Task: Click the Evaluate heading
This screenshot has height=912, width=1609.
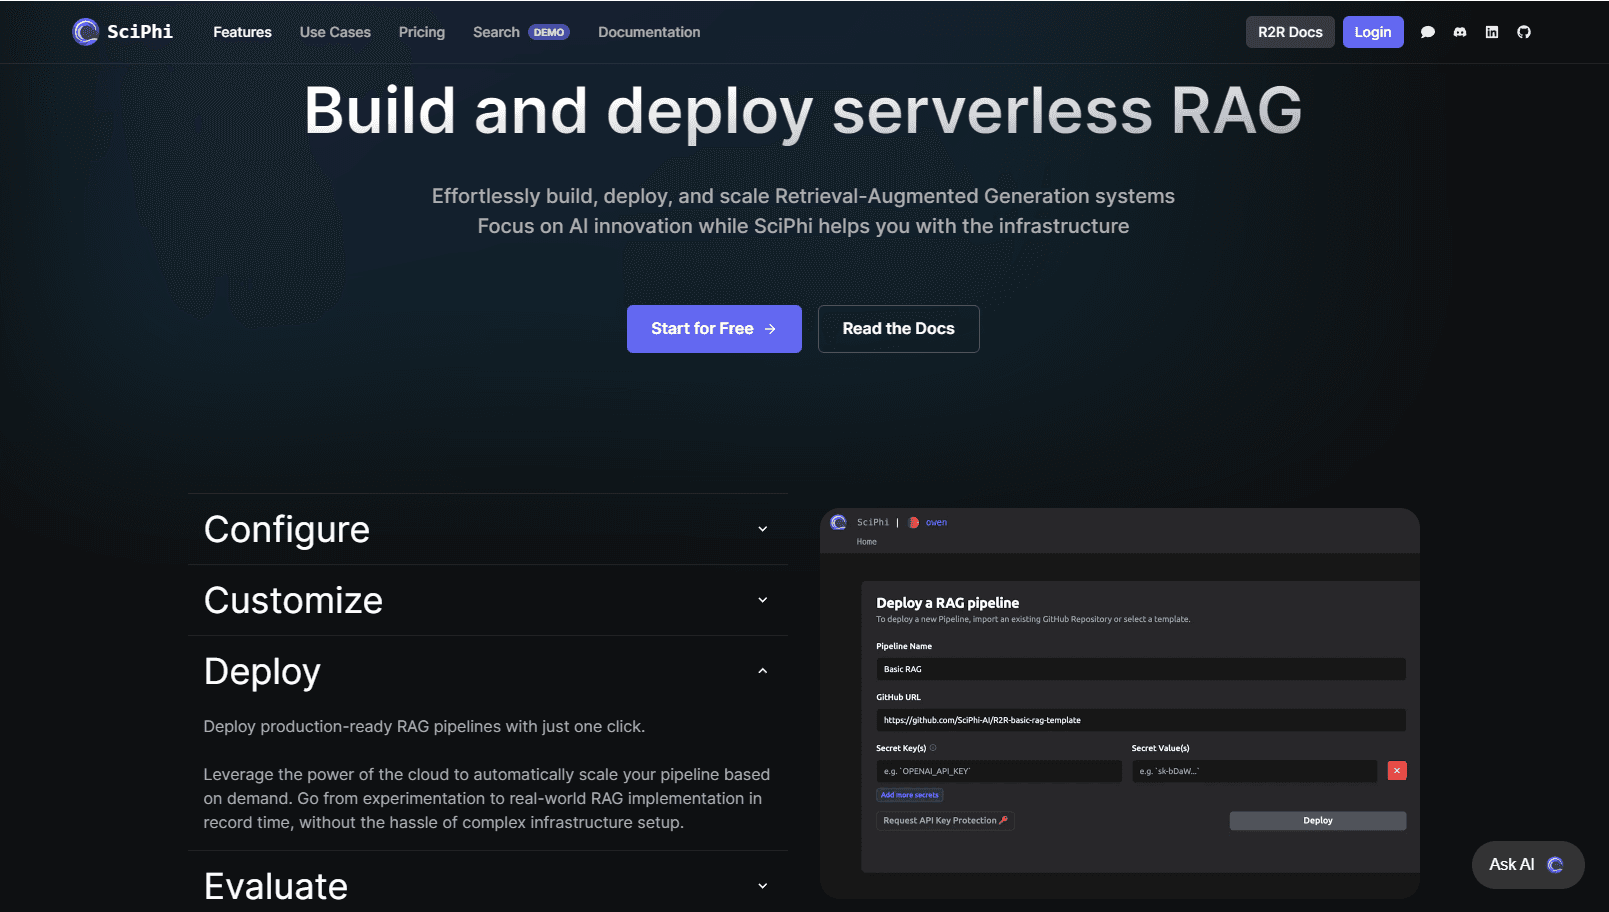Action: 276,886
